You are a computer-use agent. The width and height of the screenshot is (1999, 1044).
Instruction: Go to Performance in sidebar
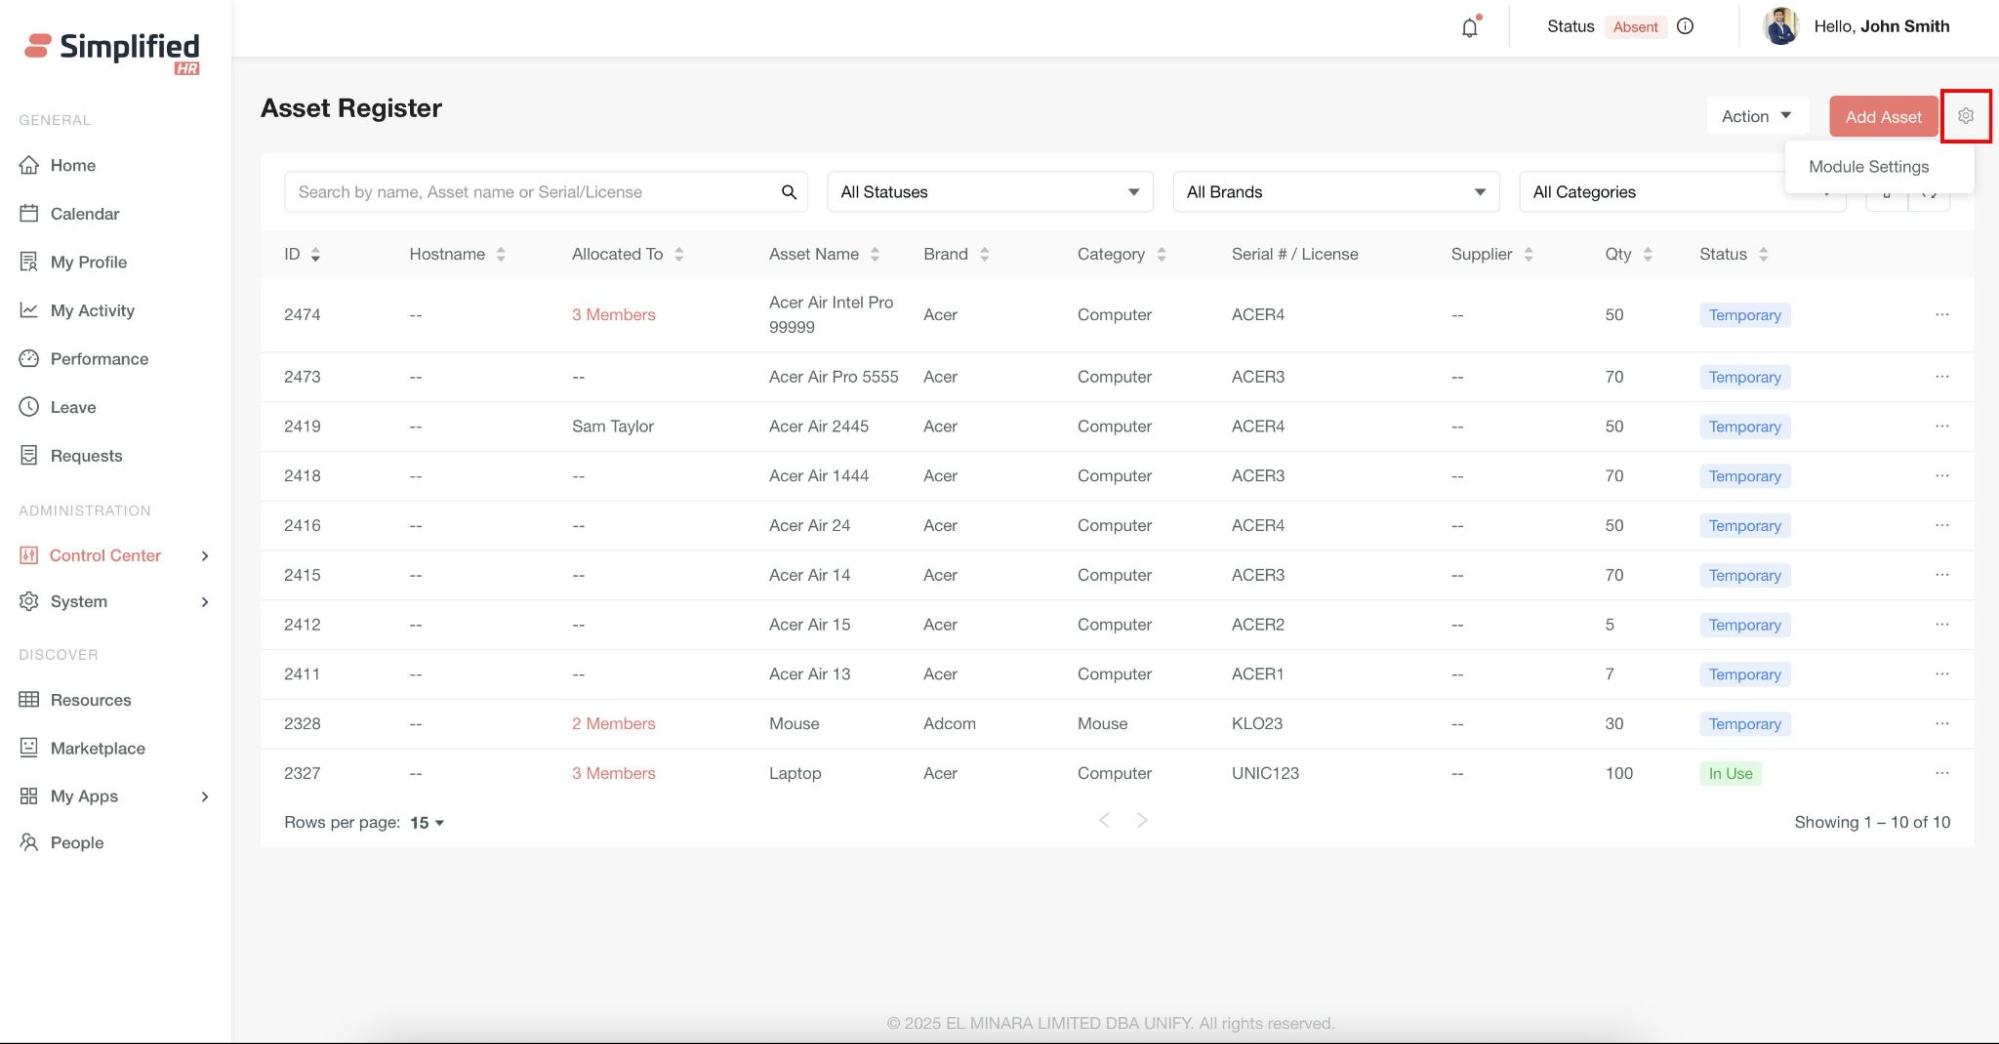tap(99, 359)
